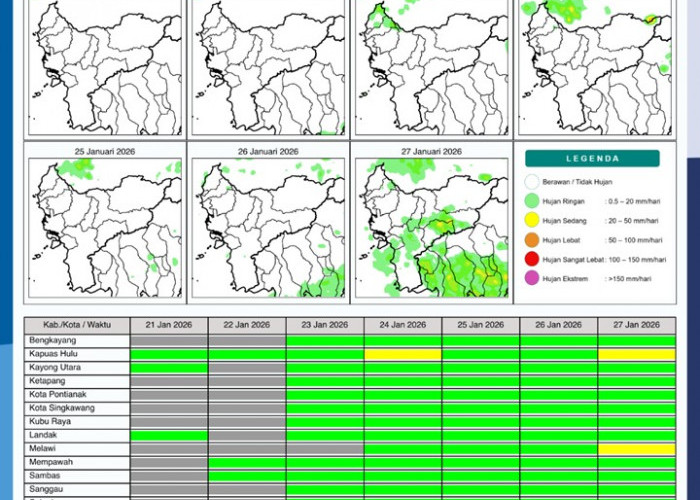Click the 27 Jan 2026 column header
Screen dimensions: 700x500
point(636,325)
